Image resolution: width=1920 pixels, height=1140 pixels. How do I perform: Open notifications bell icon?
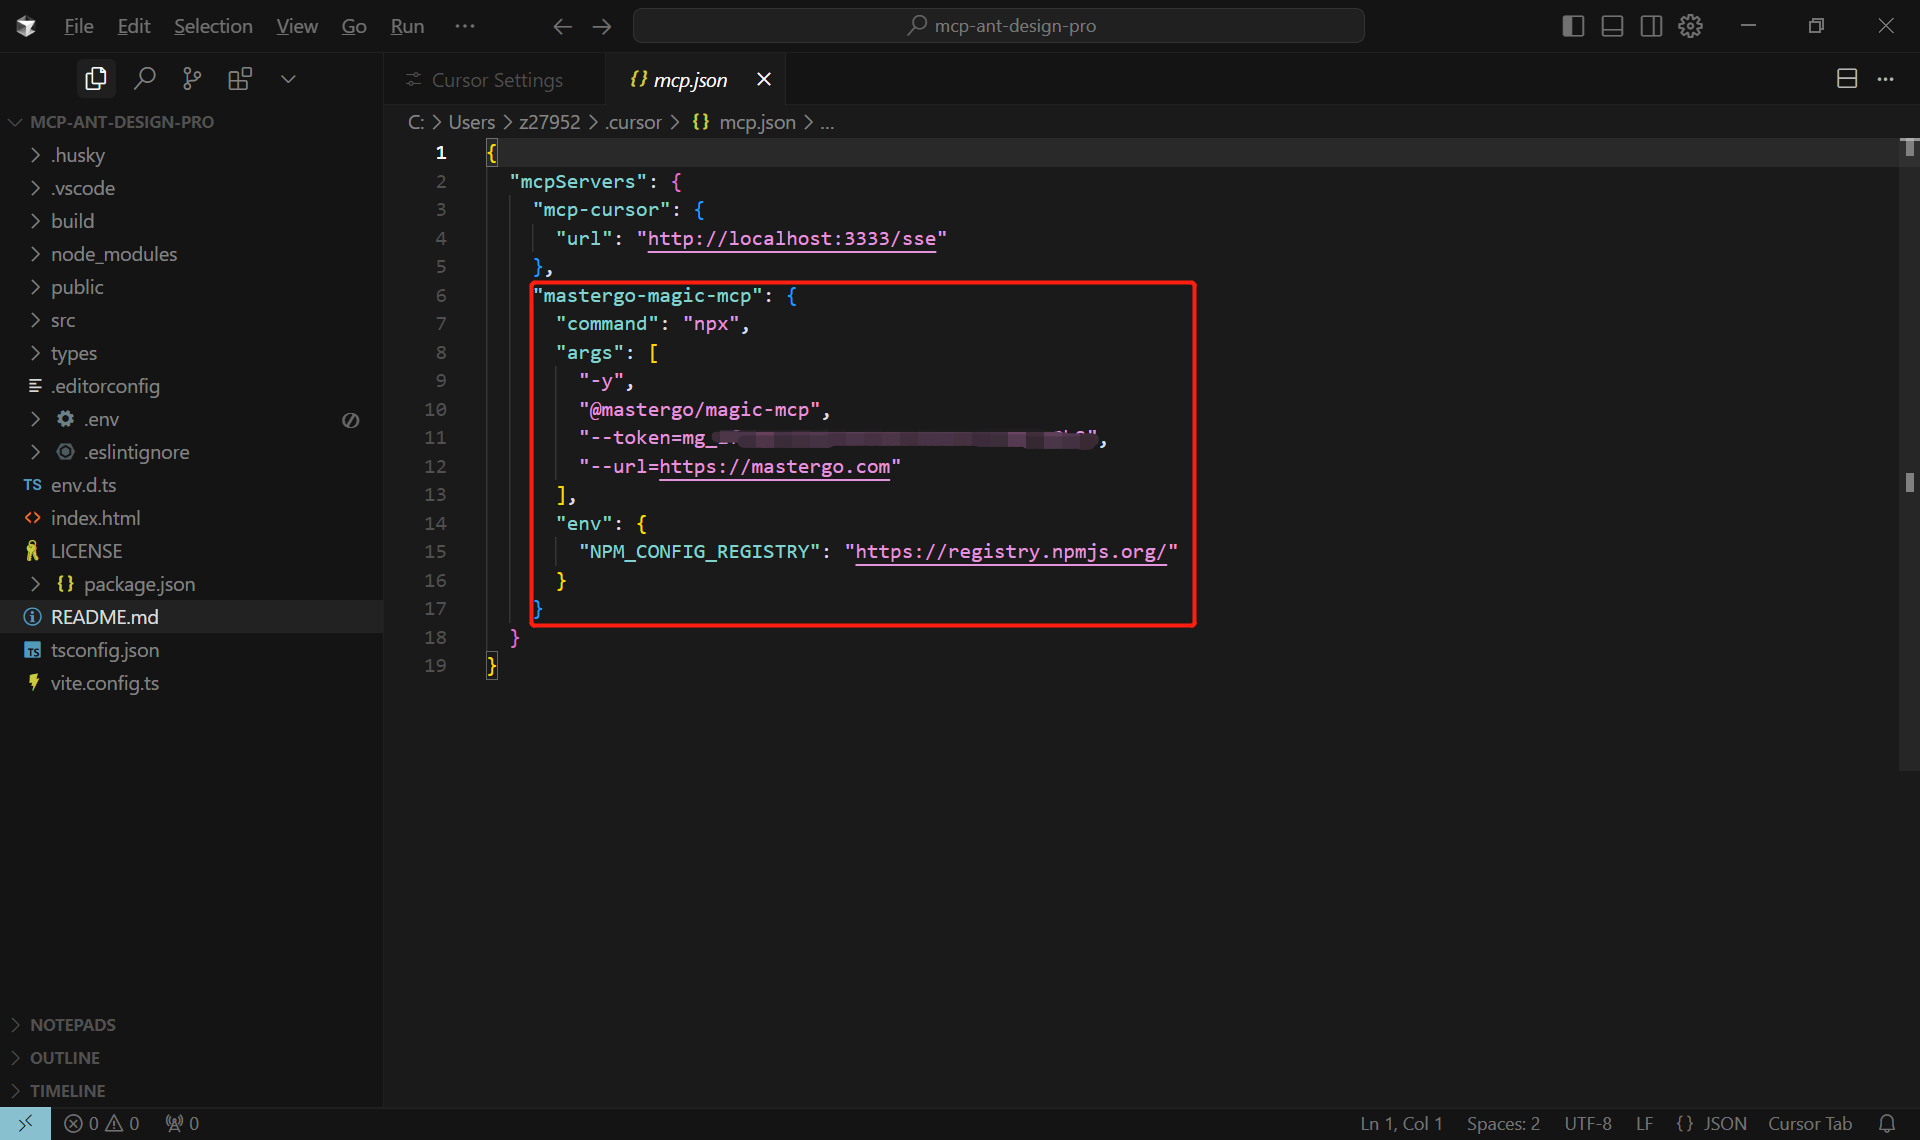coord(1887,1124)
